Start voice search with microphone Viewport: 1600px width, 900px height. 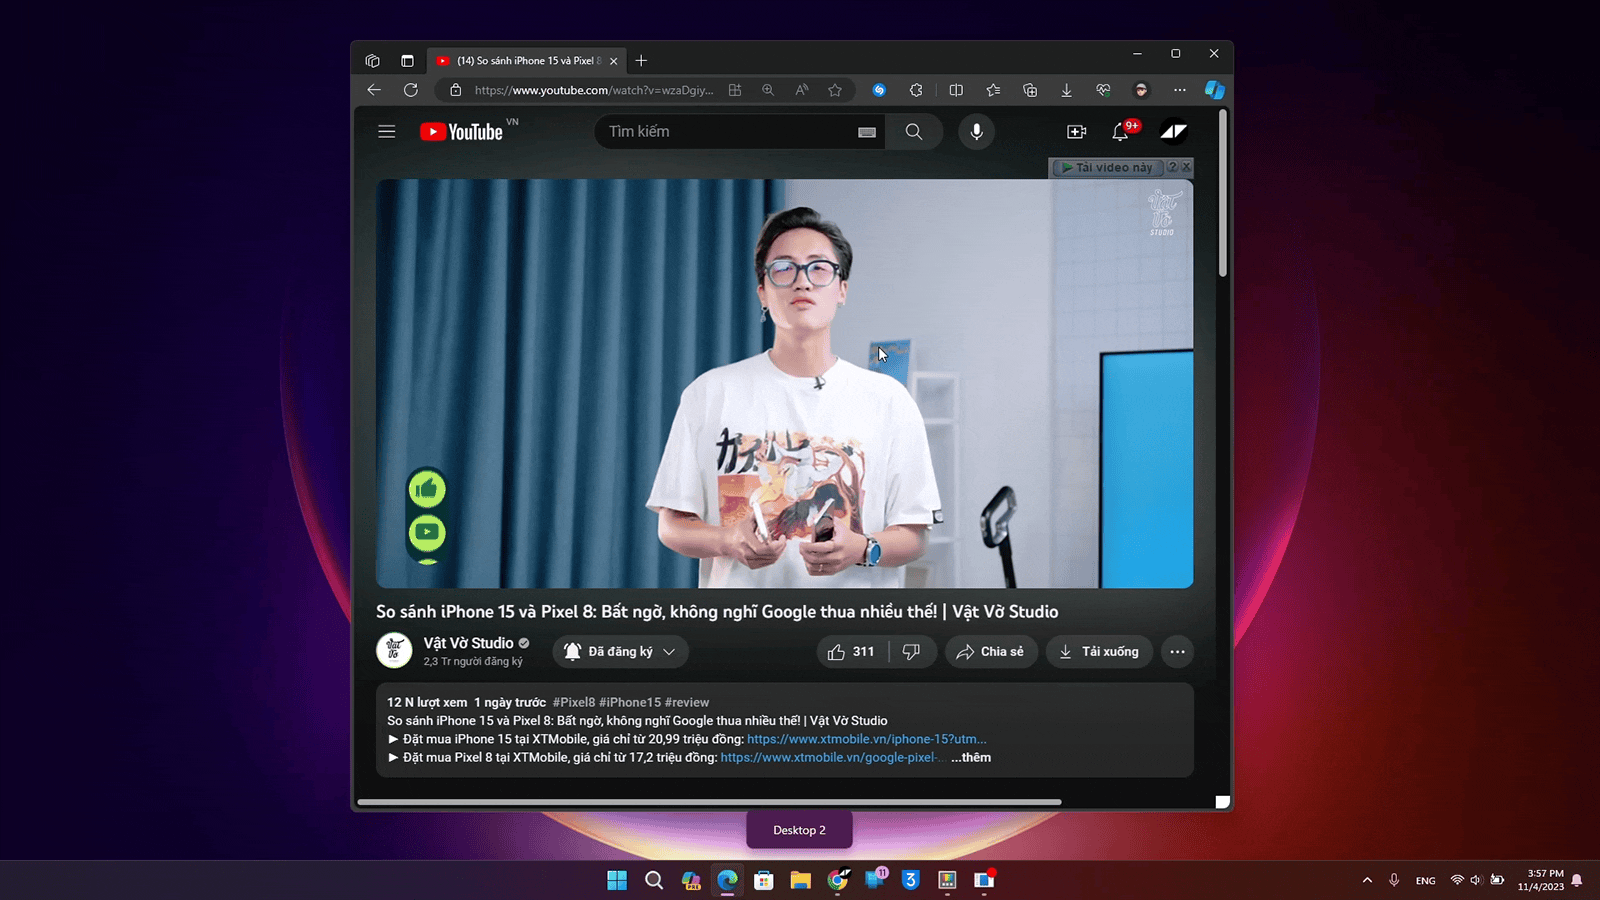click(x=977, y=132)
